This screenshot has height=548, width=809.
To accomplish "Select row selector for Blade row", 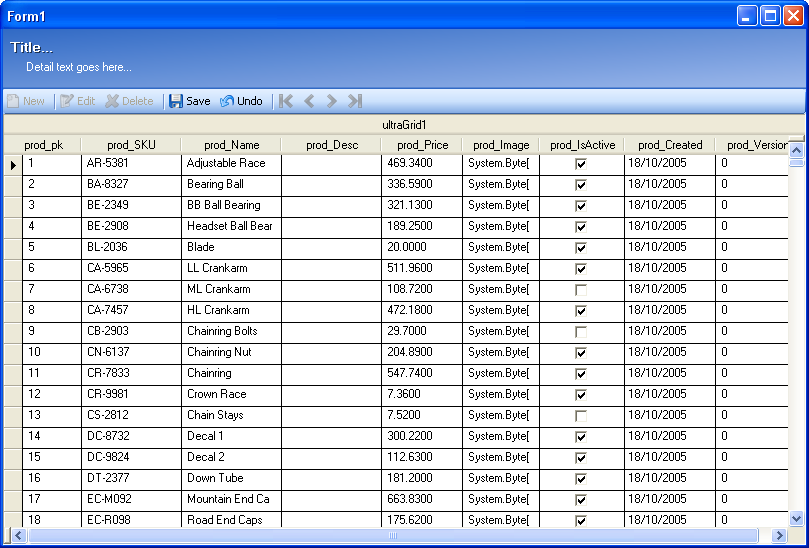I will click(13, 247).
